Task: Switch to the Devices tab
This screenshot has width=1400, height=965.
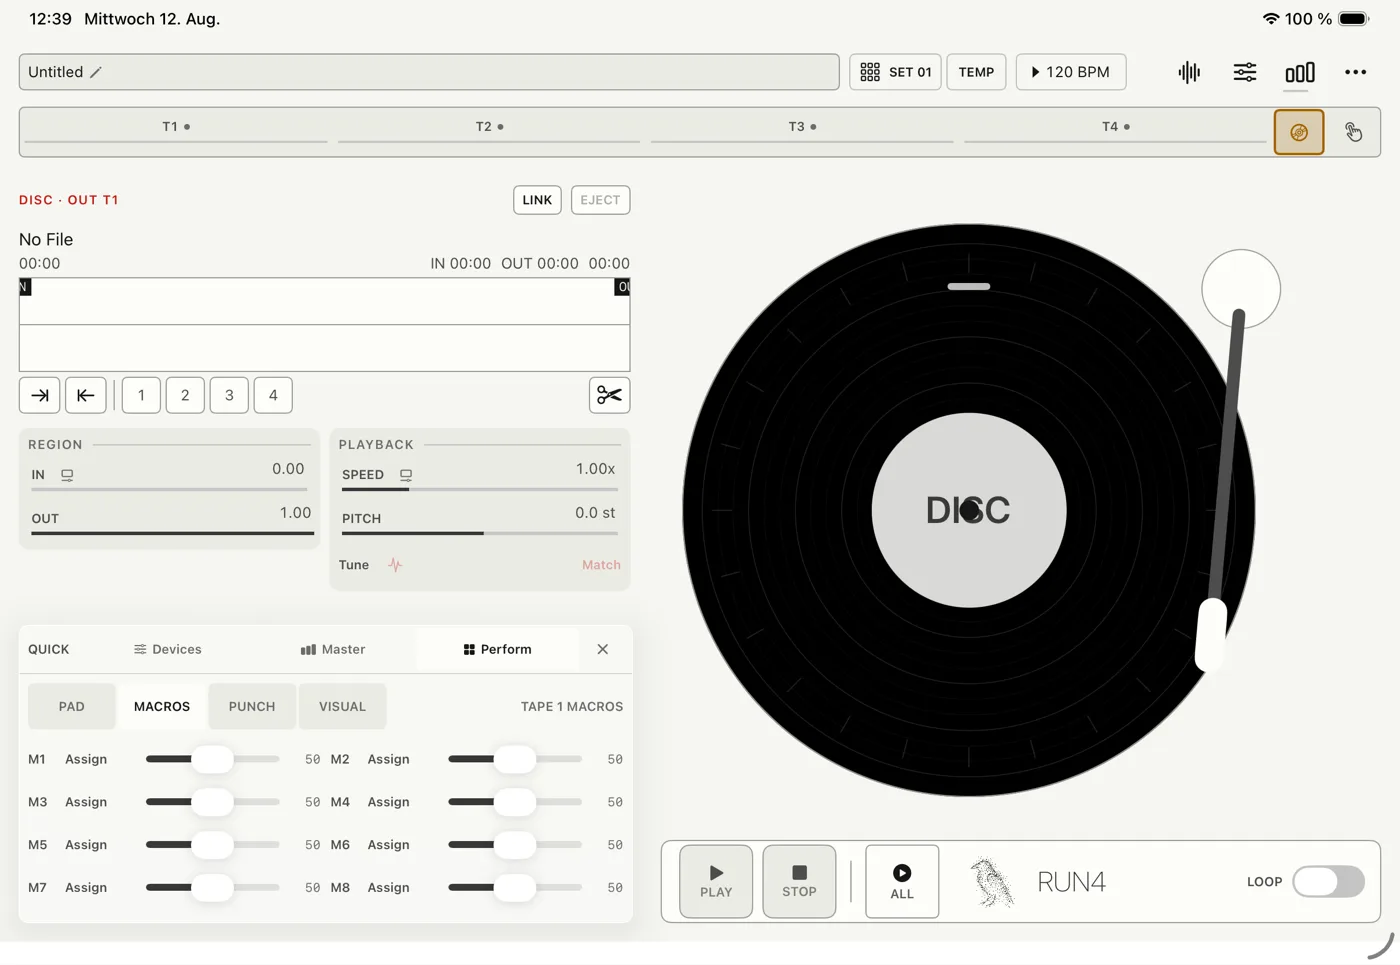Action: [x=168, y=649]
